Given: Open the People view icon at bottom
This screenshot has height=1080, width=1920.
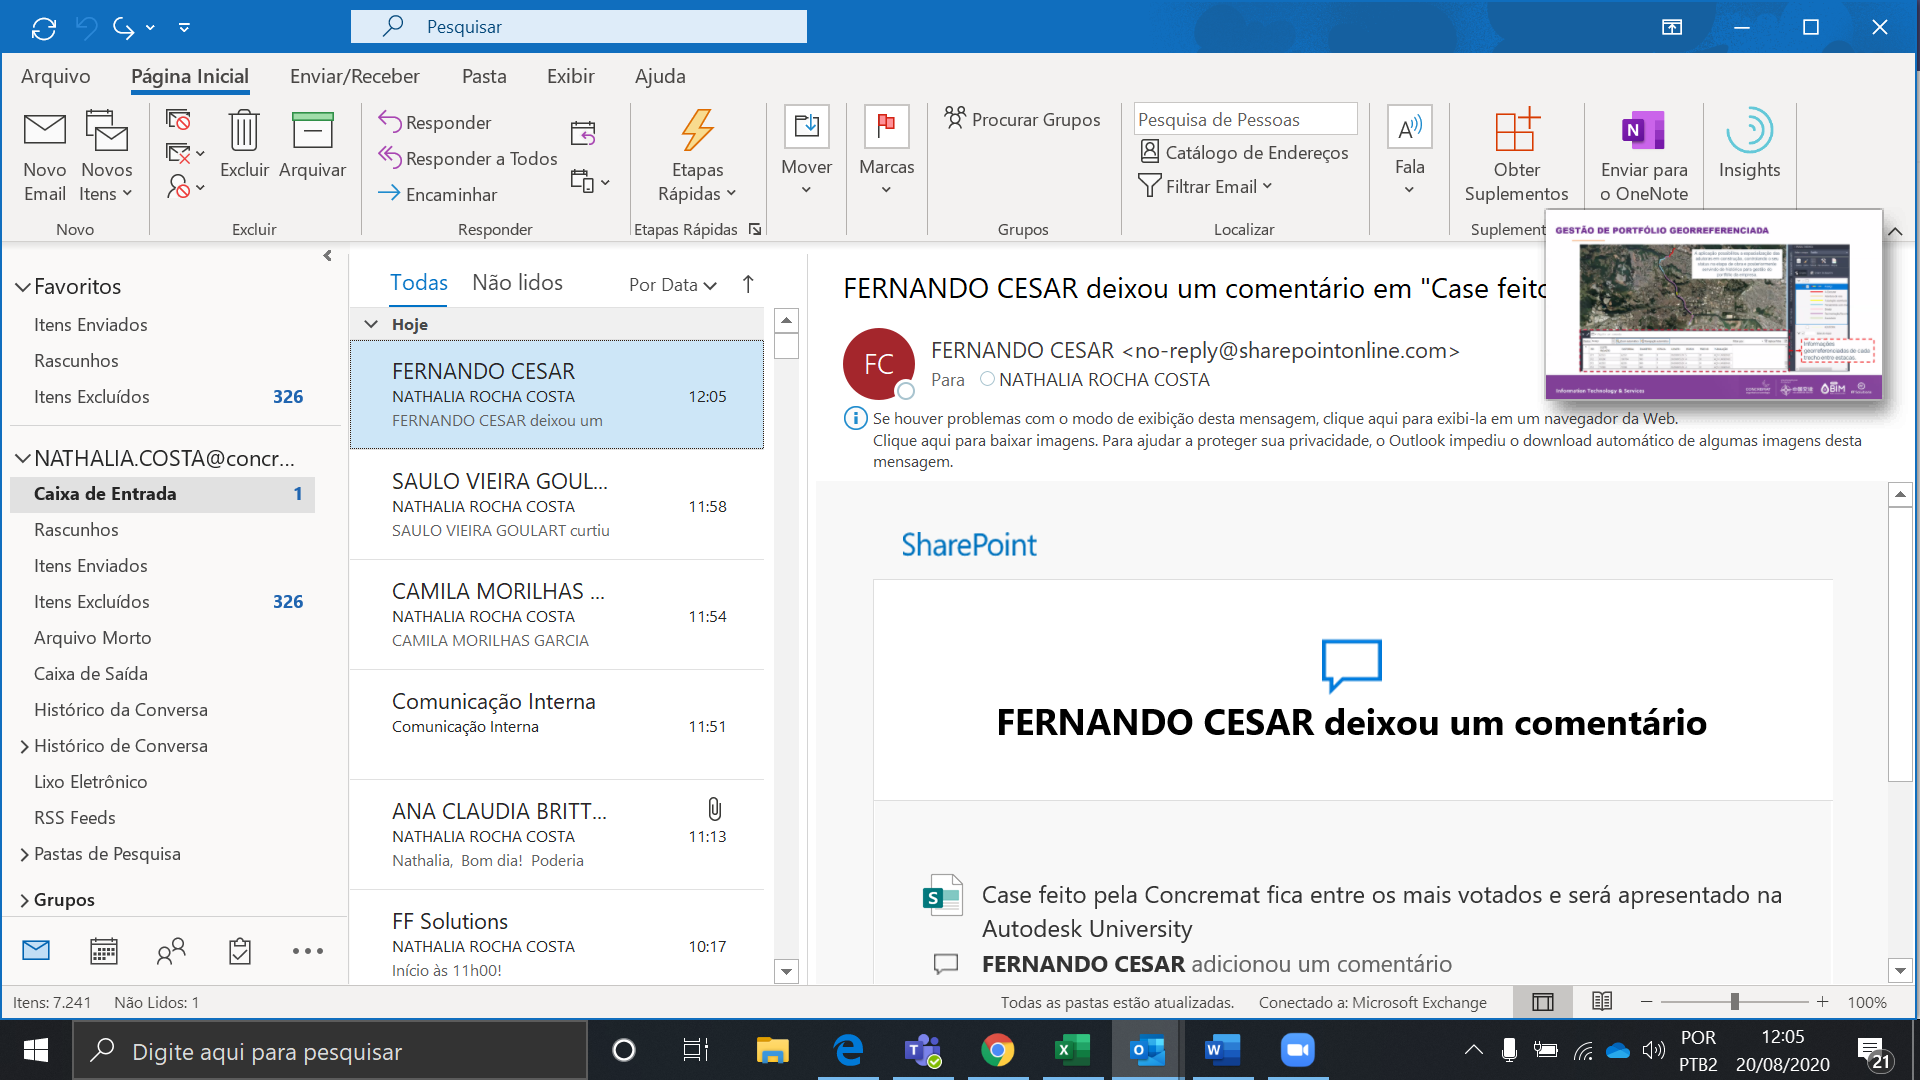Looking at the screenshot, I should click(171, 951).
